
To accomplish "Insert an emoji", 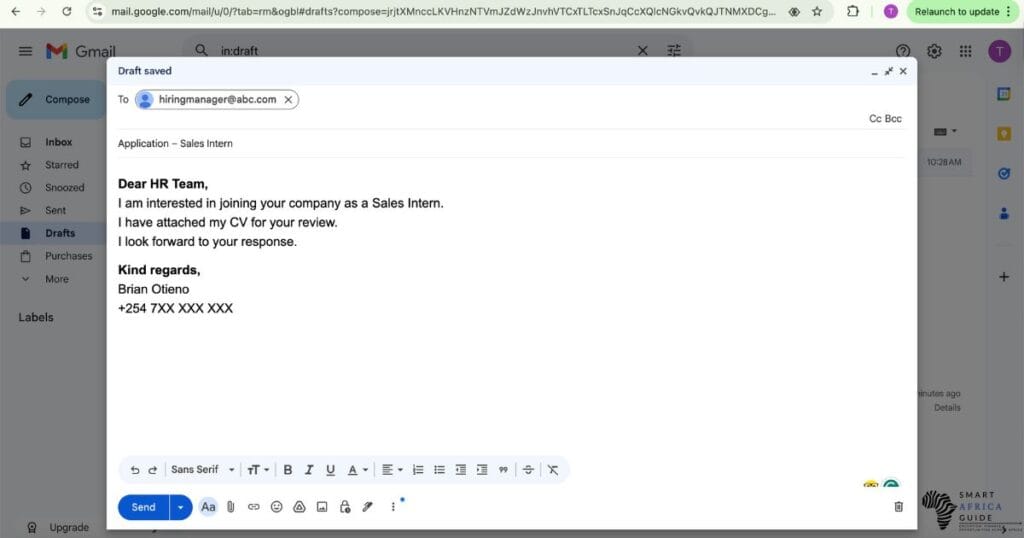I will (x=276, y=507).
